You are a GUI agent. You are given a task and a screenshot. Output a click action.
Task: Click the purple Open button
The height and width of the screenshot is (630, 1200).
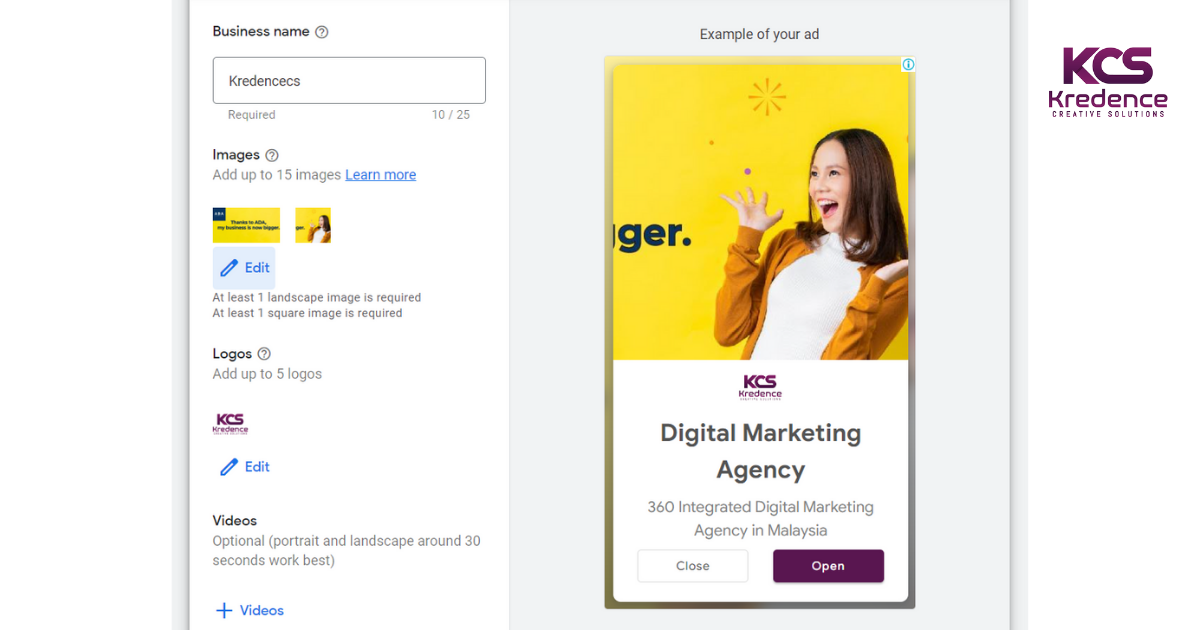828,566
